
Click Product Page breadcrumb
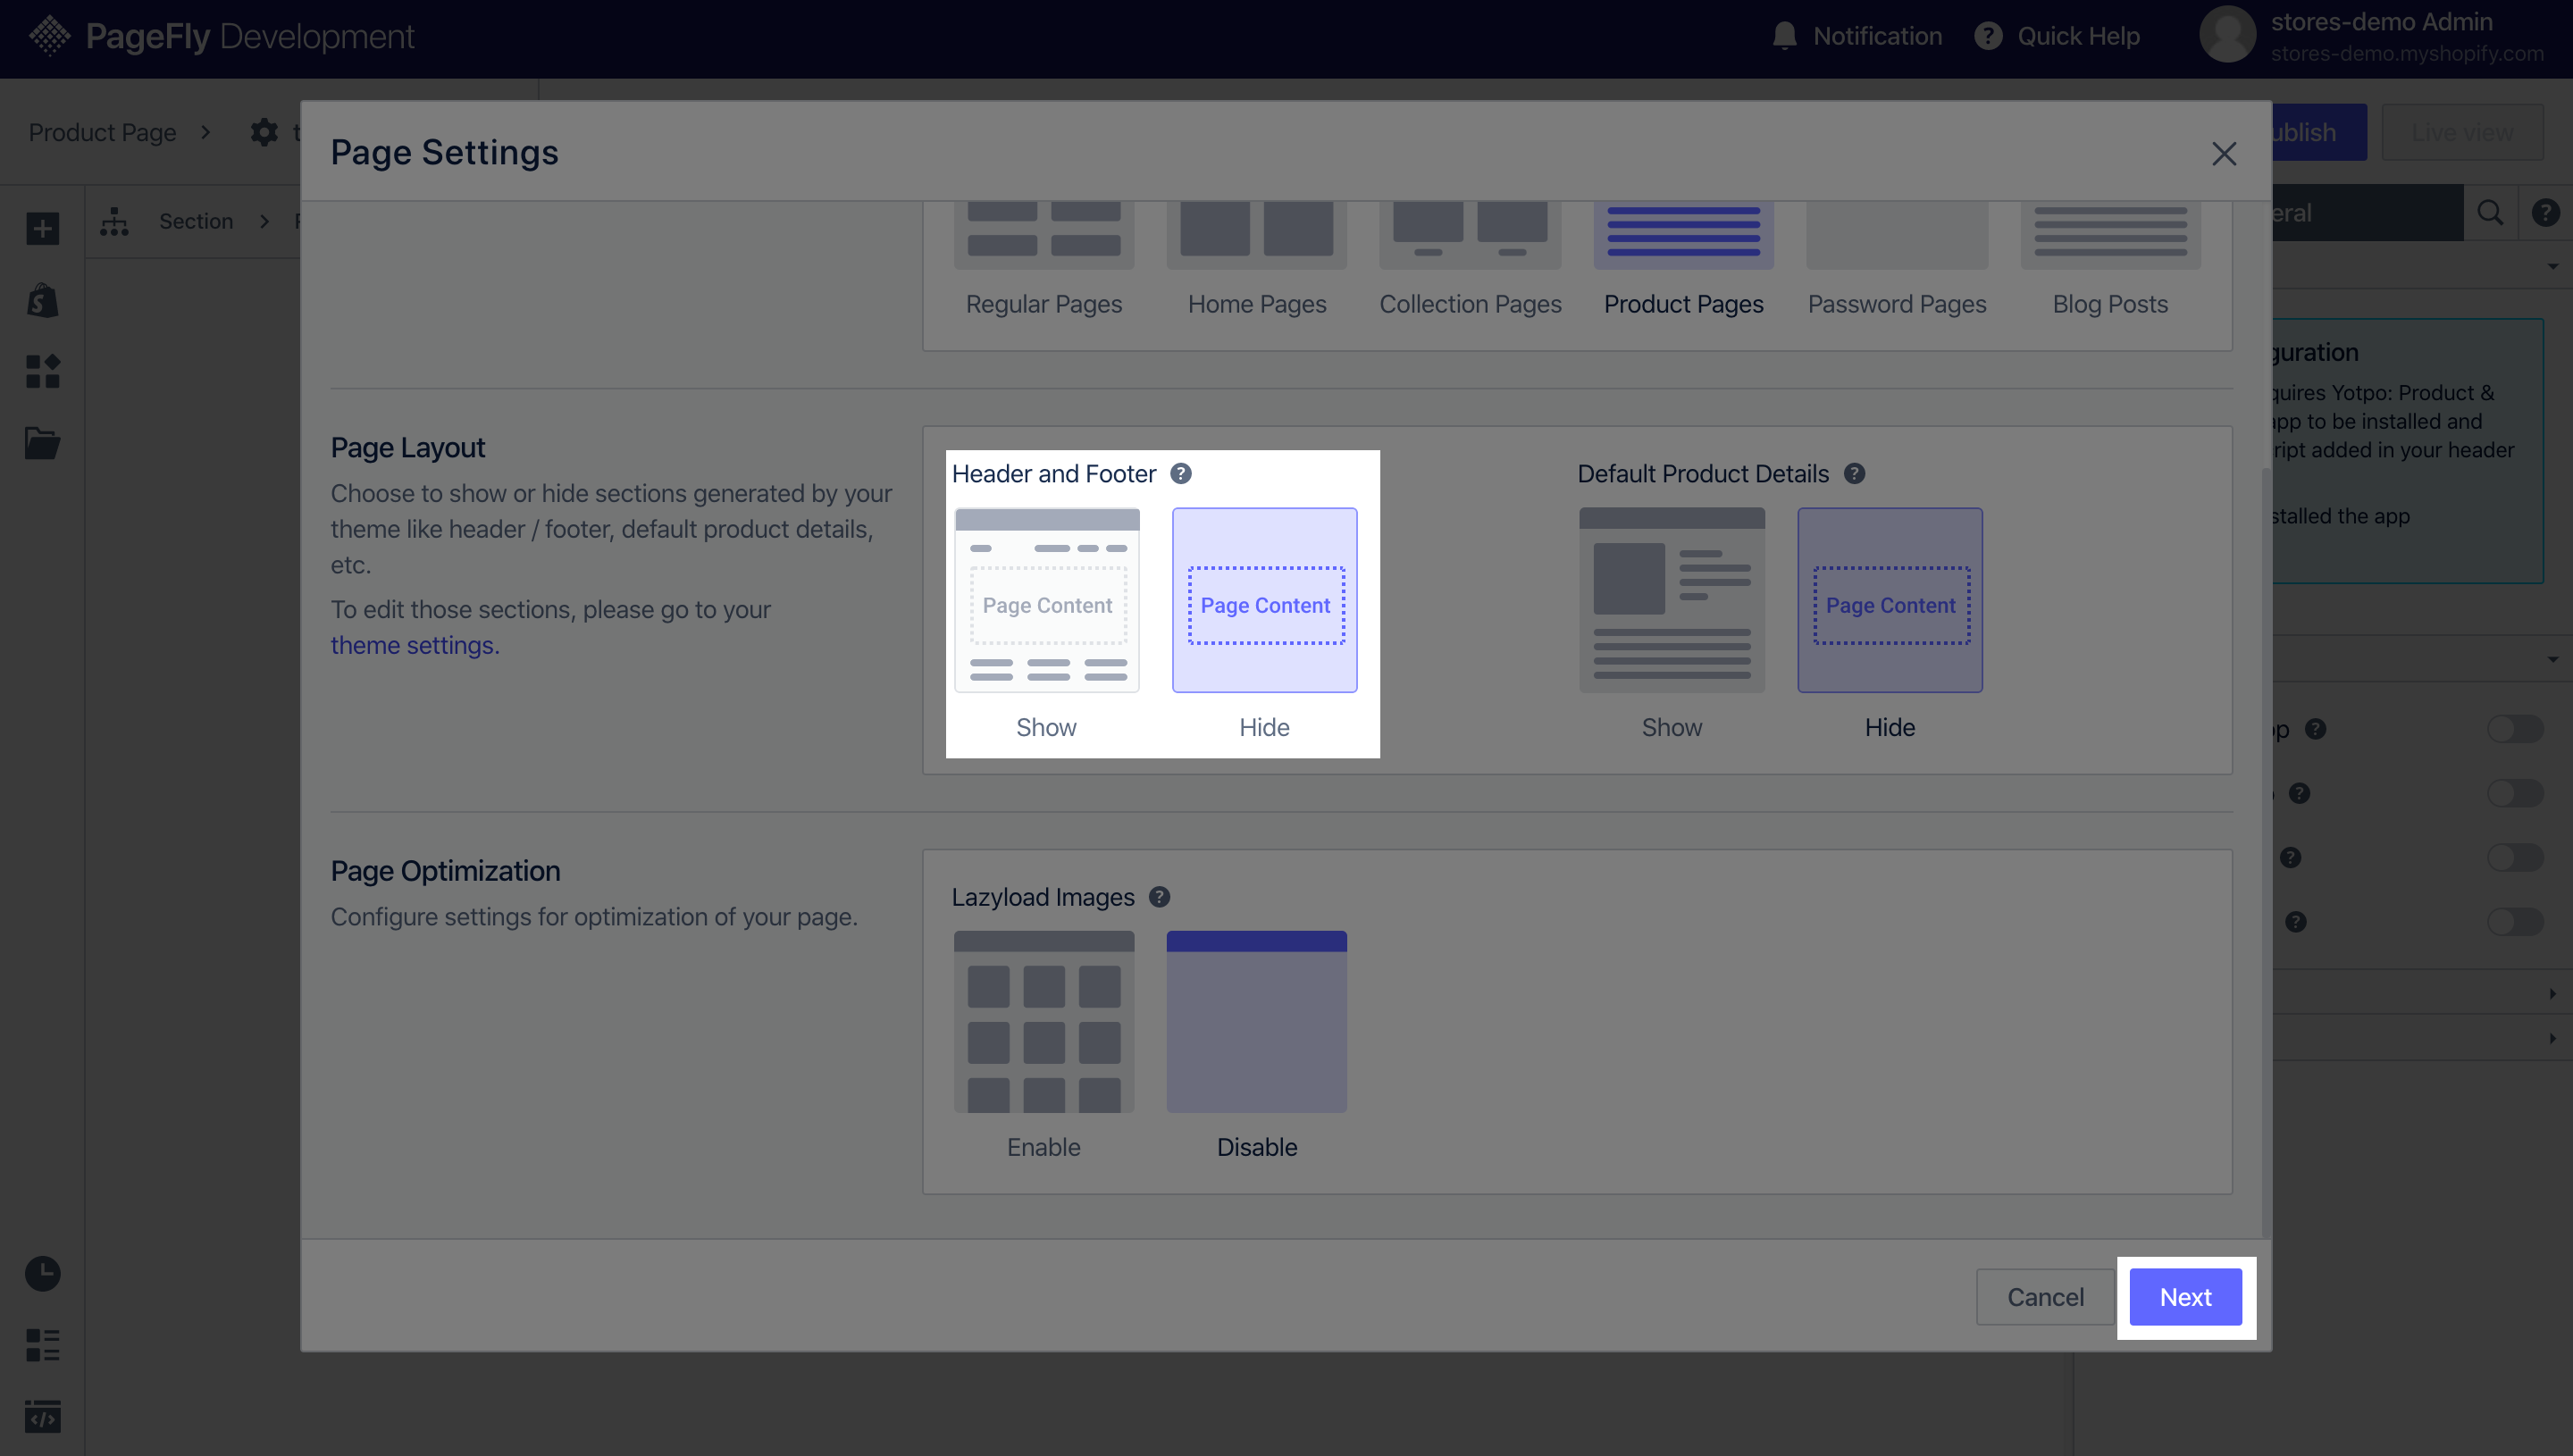click(102, 132)
